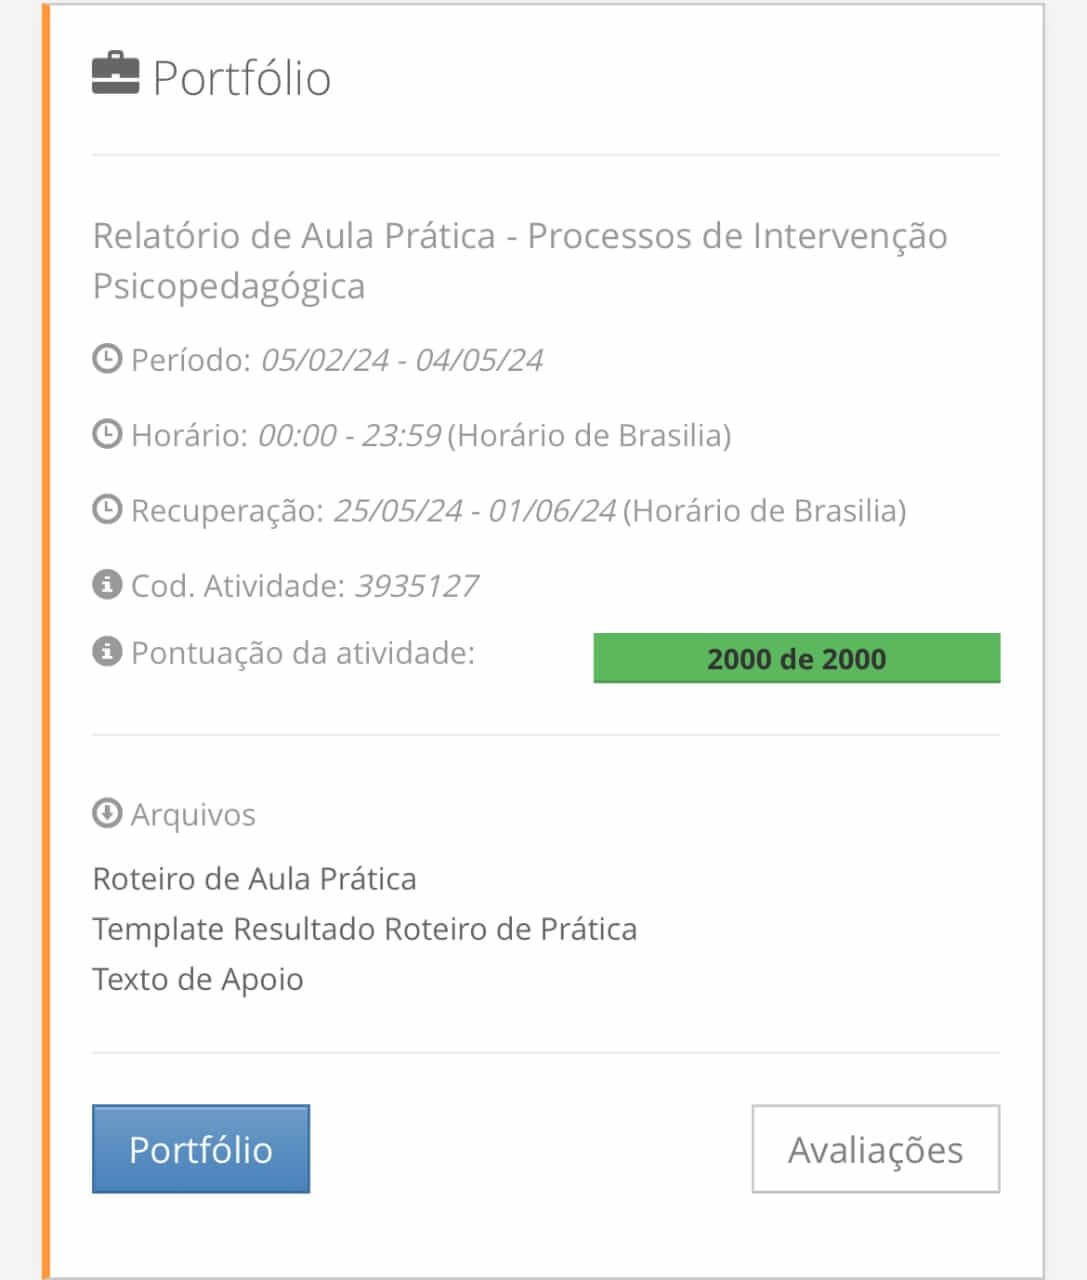Click the clock icon next to Período
The image size is (1087, 1280).
click(x=106, y=359)
